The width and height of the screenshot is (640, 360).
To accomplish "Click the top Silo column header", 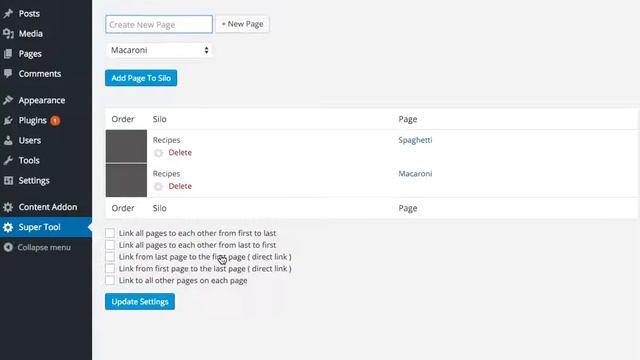I will coord(160,119).
